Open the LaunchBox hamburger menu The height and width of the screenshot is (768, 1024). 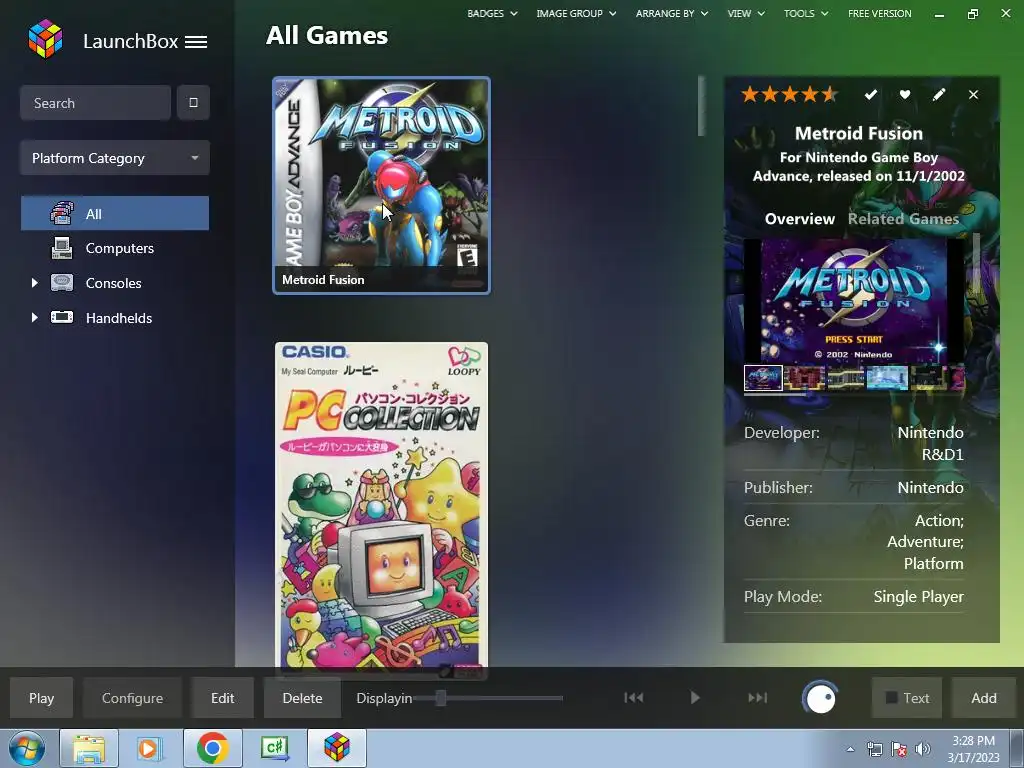pos(196,42)
